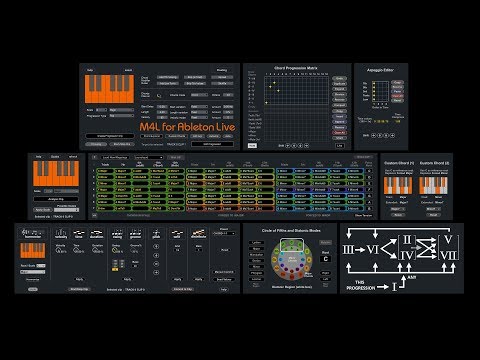Click Reset button below Preset dropdown
Image resolution: width=480 pixels, height=360 pixels.
point(224,250)
